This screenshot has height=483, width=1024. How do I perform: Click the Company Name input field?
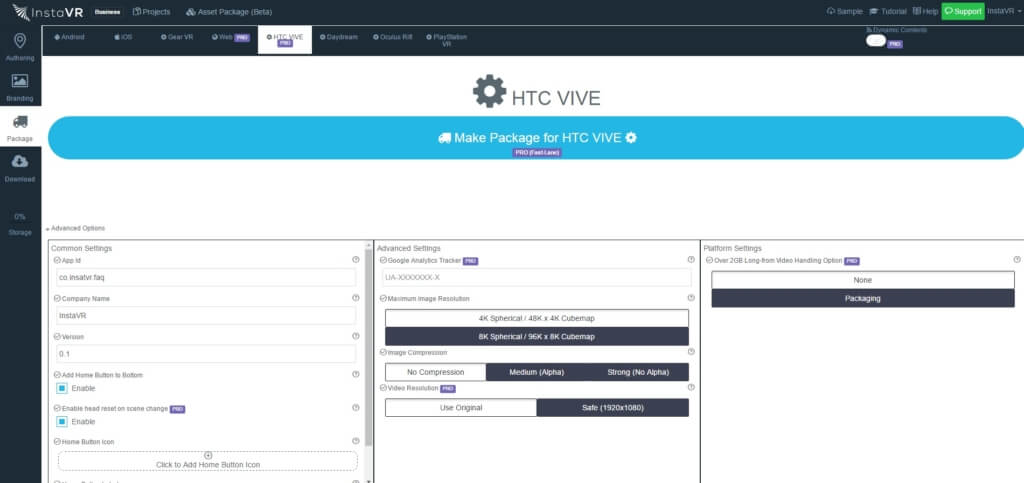tap(206, 316)
